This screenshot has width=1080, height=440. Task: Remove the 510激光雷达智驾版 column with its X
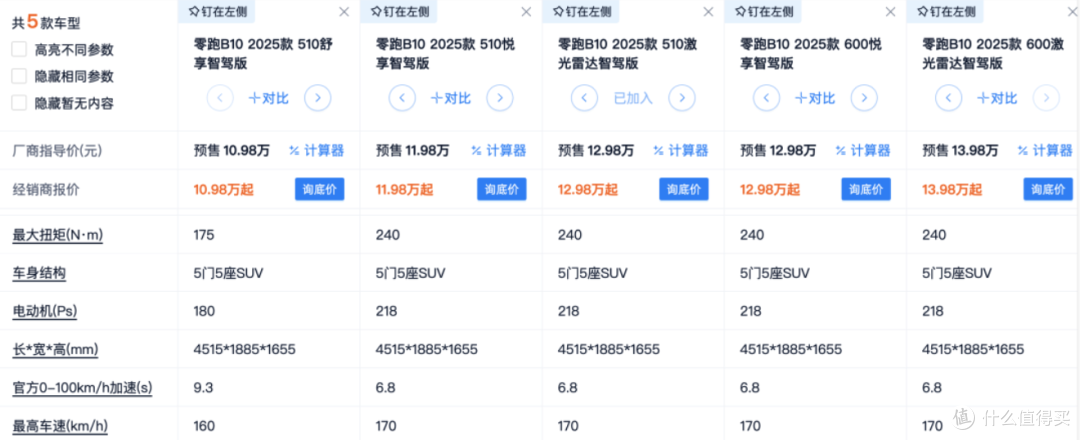(708, 12)
